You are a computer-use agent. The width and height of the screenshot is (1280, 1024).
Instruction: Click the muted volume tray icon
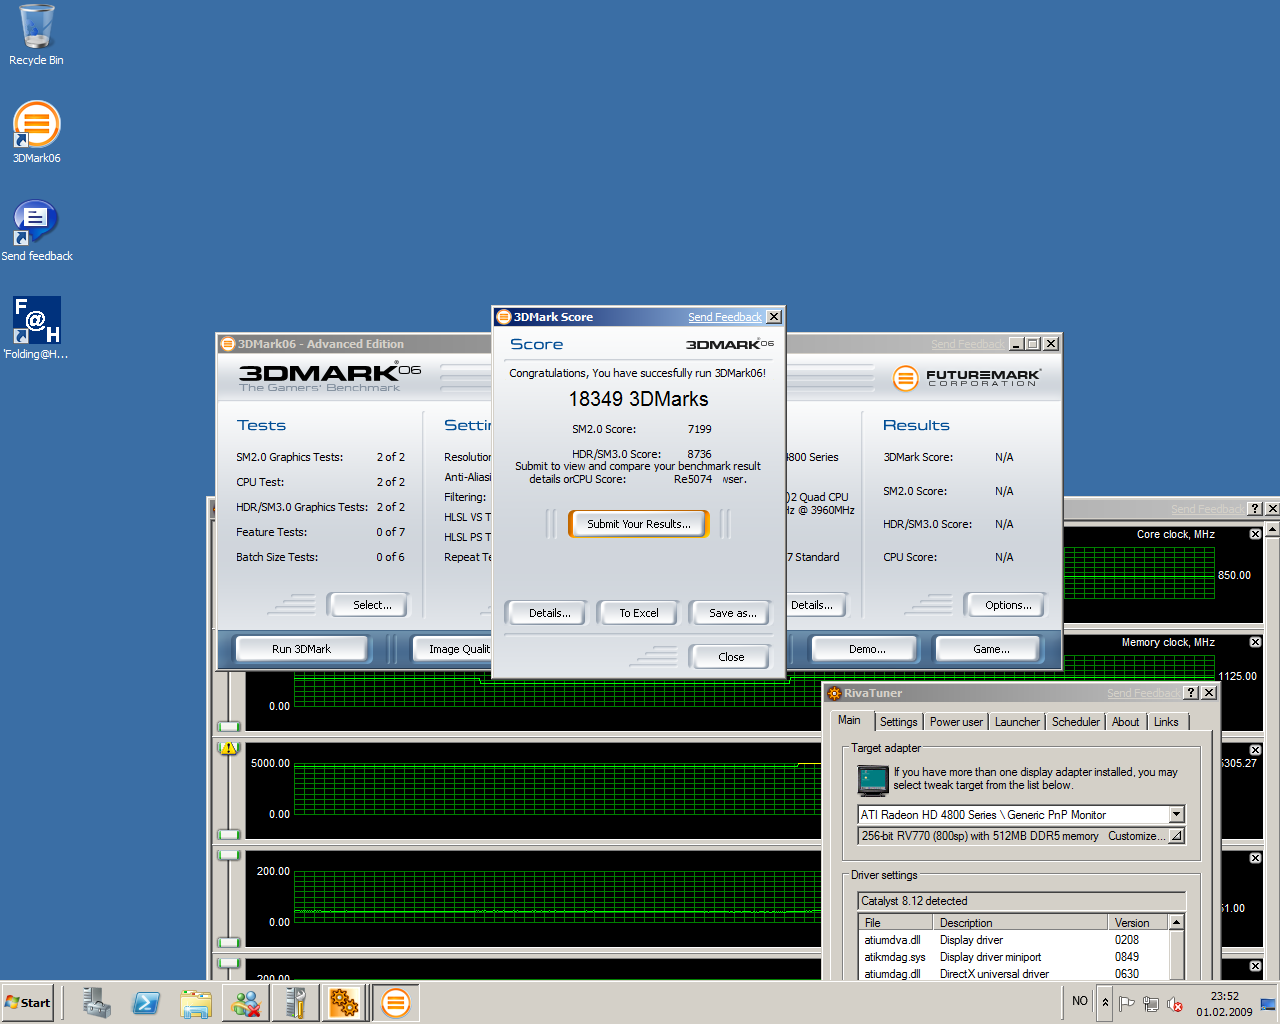click(1175, 1004)
